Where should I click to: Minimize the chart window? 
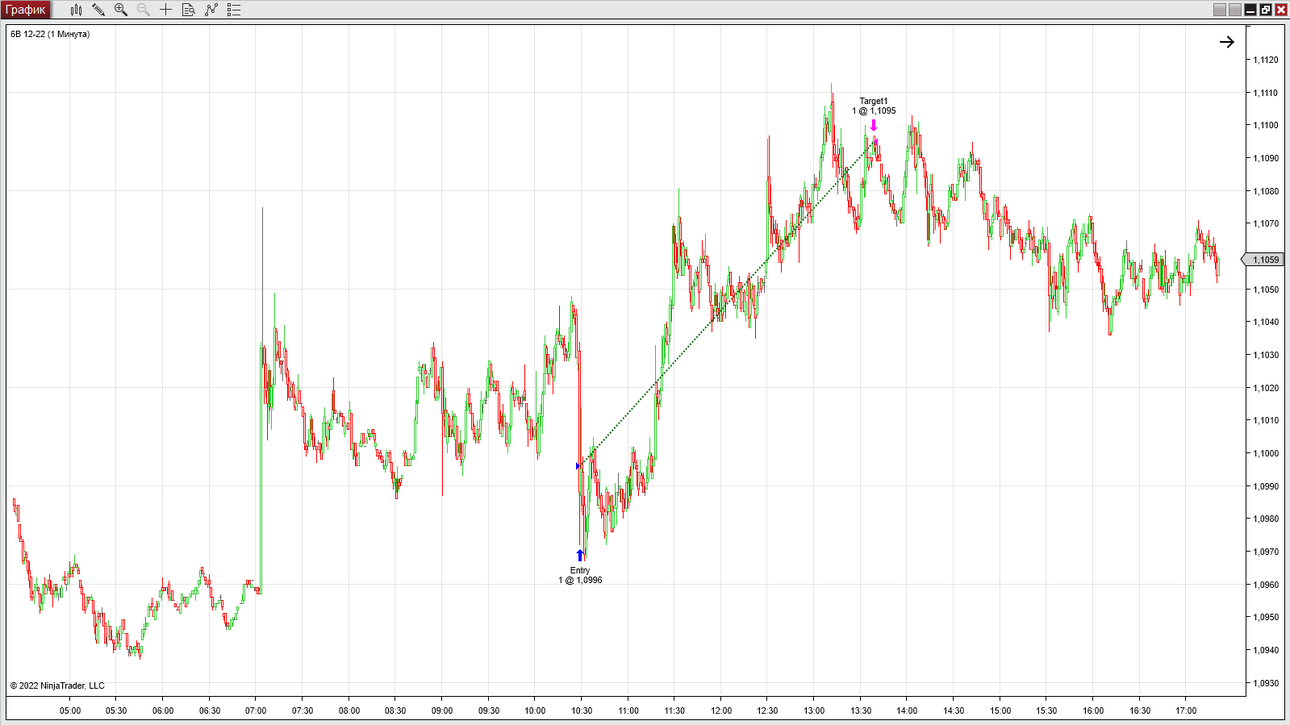click(x=1250, y=10)
